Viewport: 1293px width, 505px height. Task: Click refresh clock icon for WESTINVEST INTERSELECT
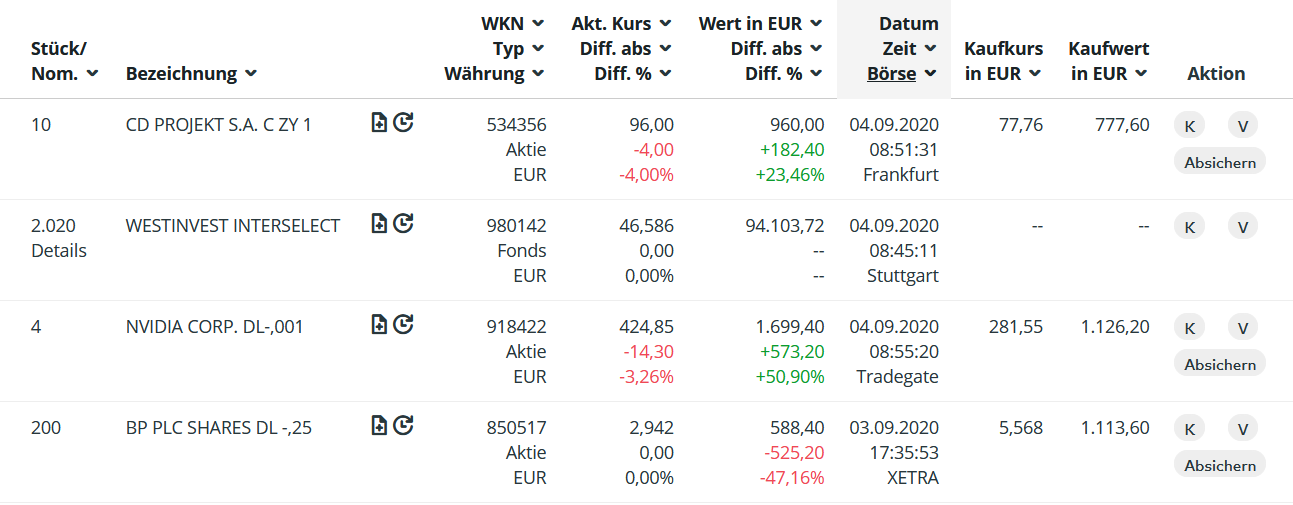tap(403, 223)
